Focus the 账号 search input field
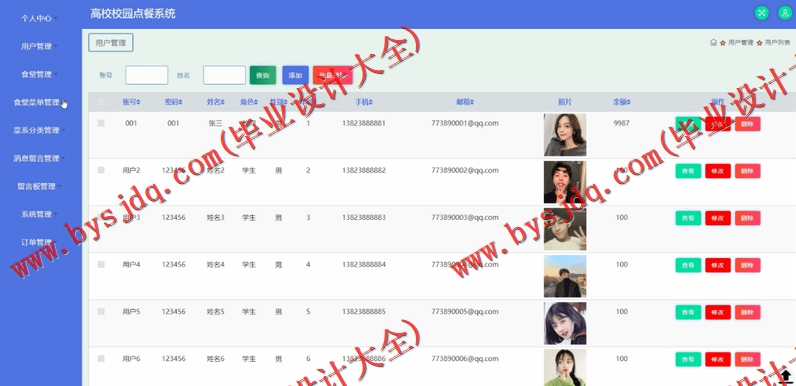 [x=147, y=75]
